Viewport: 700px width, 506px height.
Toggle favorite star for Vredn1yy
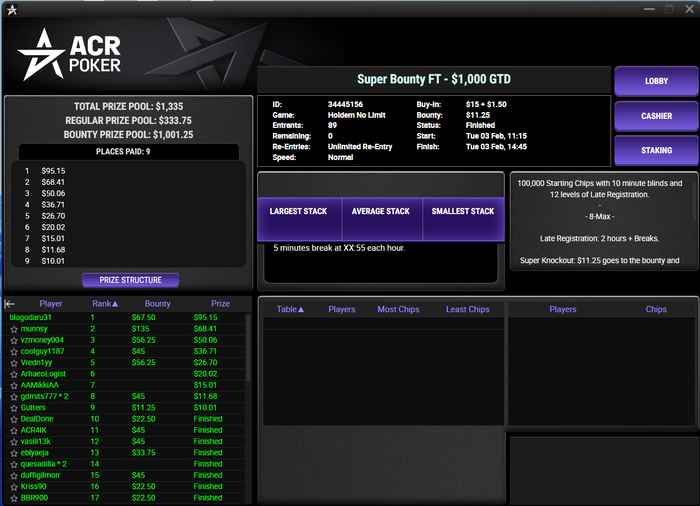coord(14,363)
